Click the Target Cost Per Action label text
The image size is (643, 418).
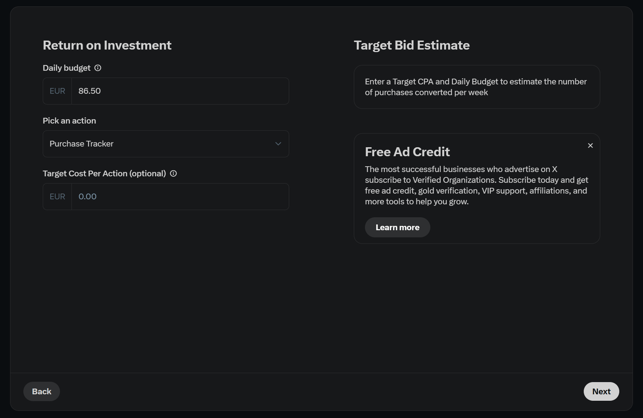pyautogui.click(x=104, y=174)
